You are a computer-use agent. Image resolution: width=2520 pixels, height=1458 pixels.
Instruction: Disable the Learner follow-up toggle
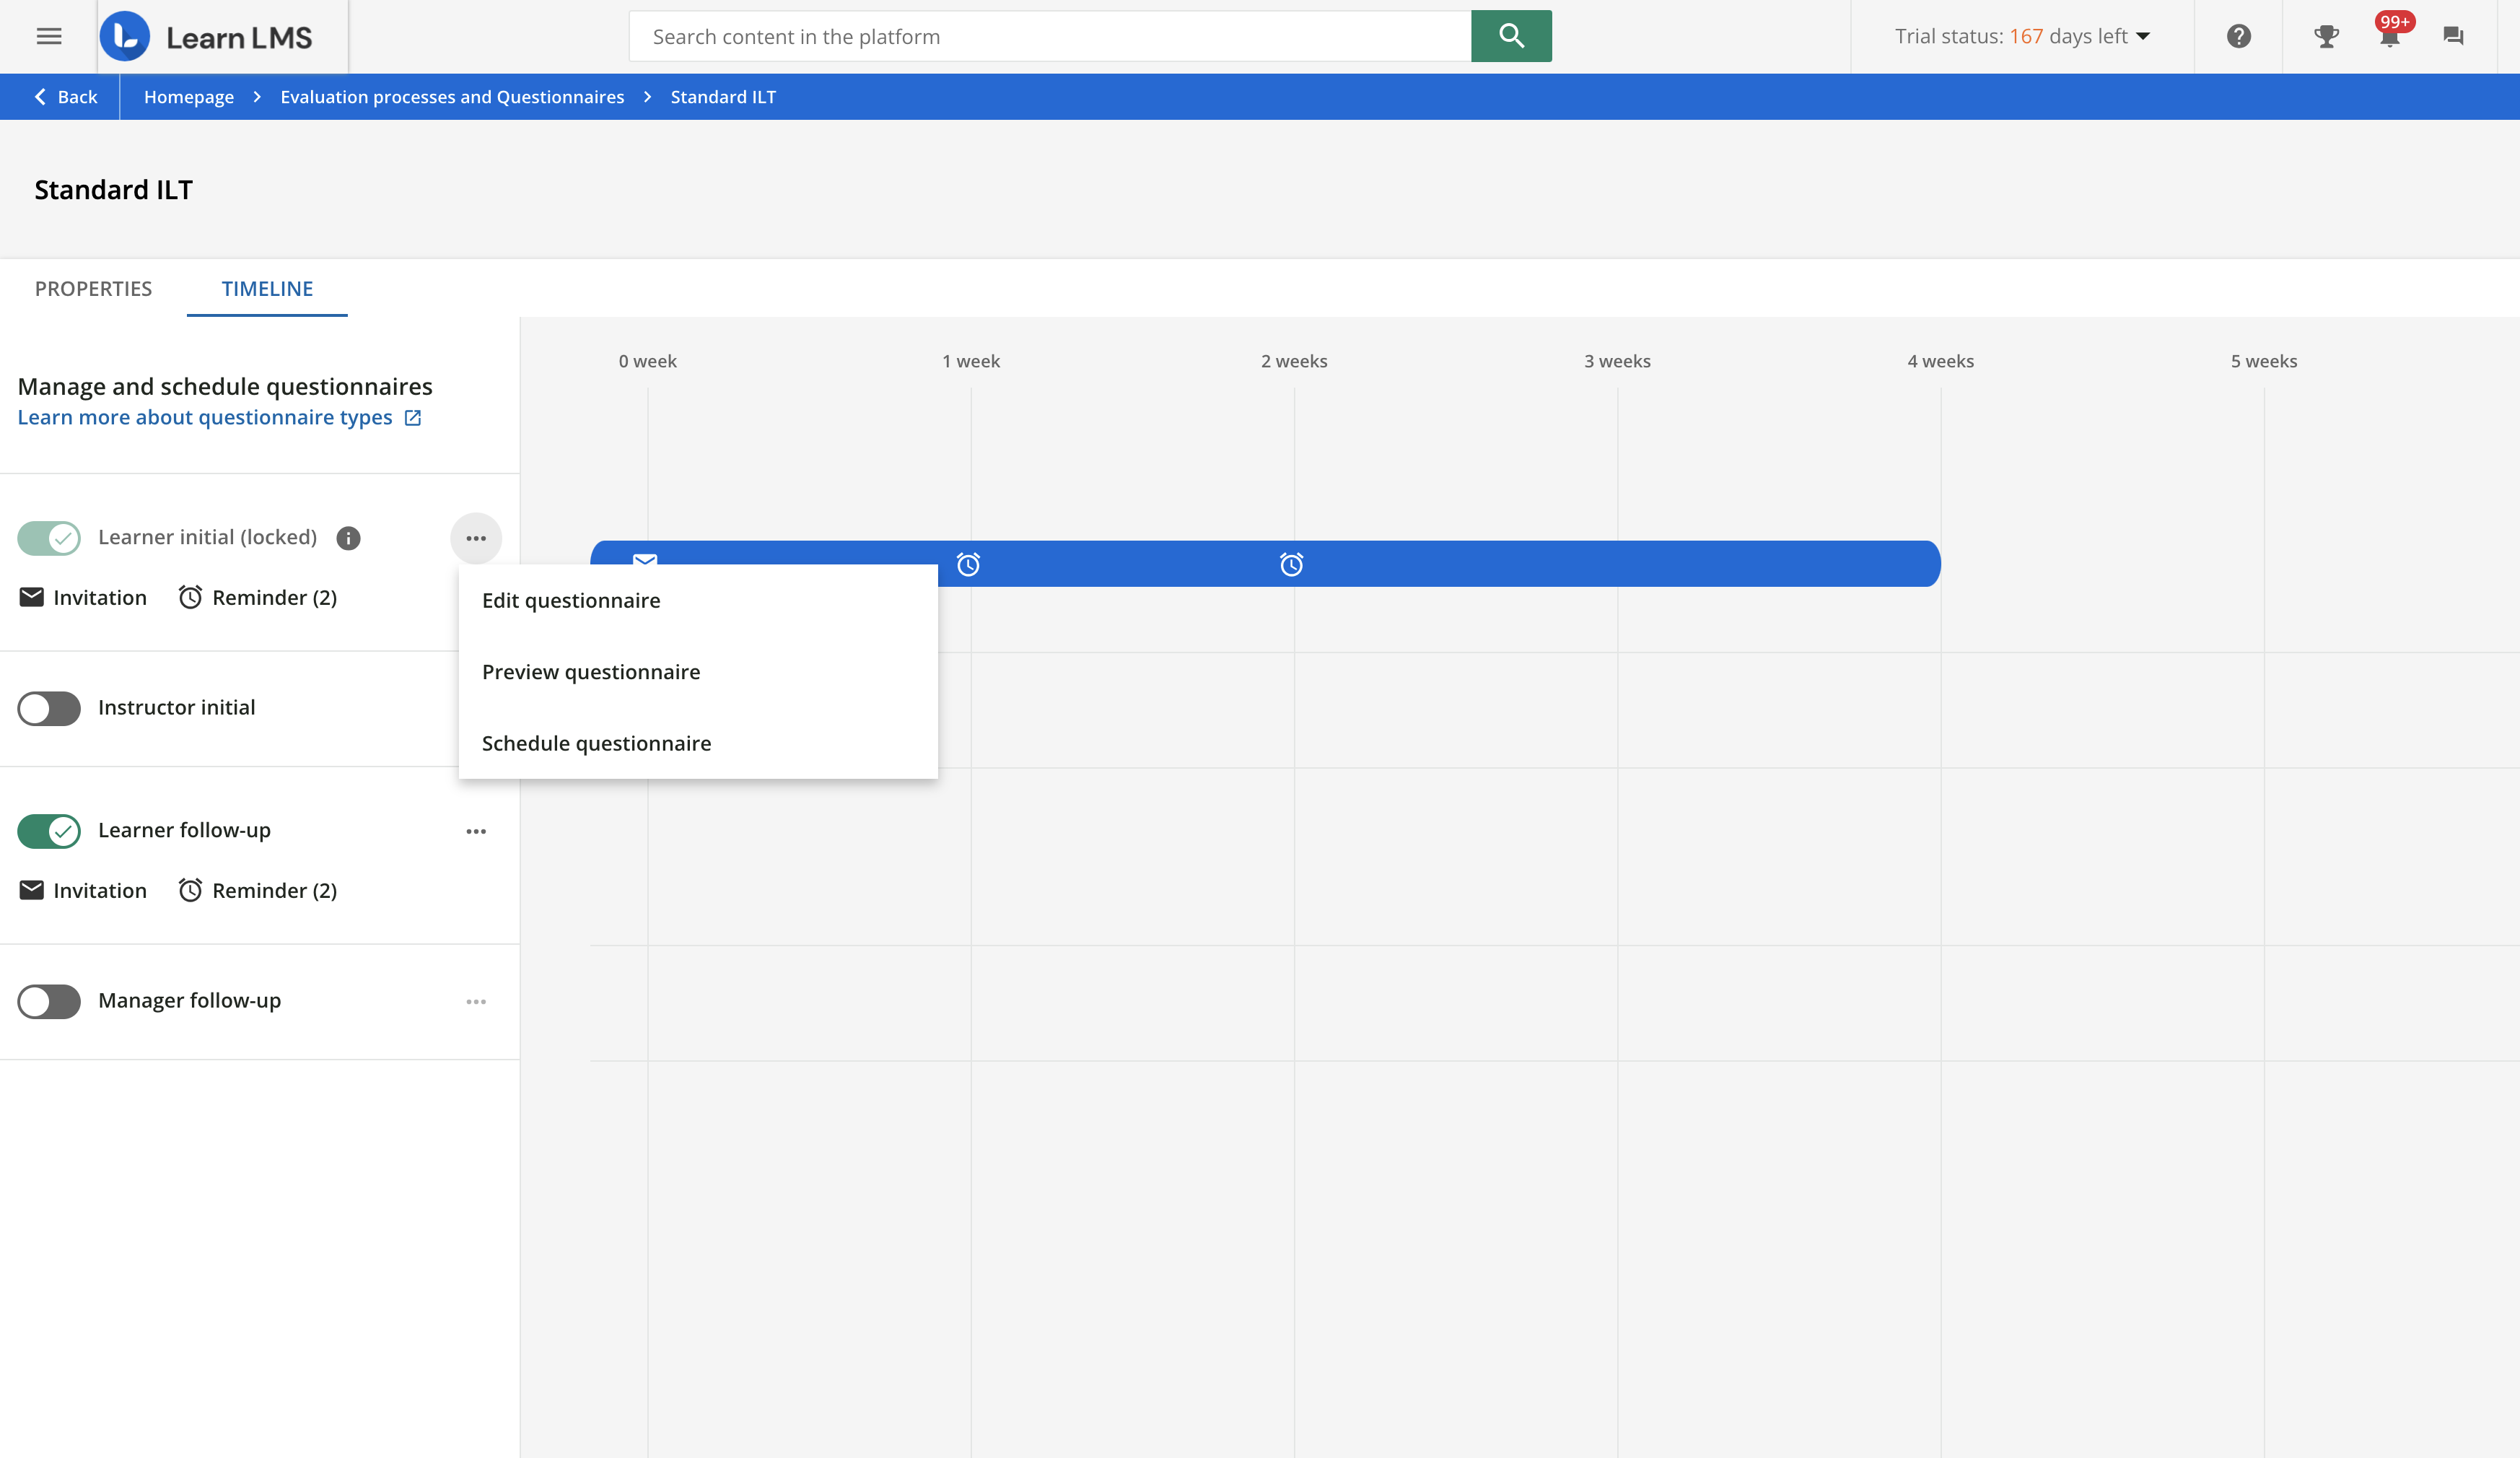(x=49, y=831)
